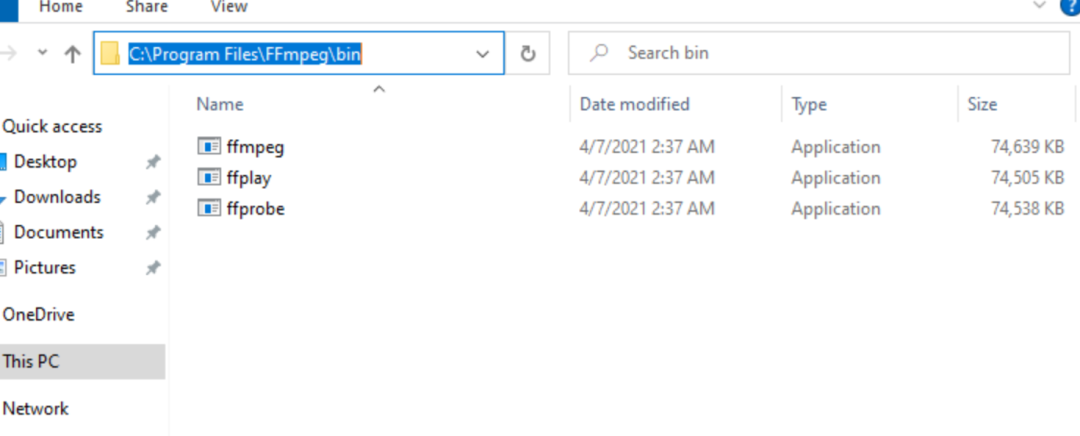Click in the Search bin field
1080x436 pixels.
pyautogui.click(x=818, y=53)
